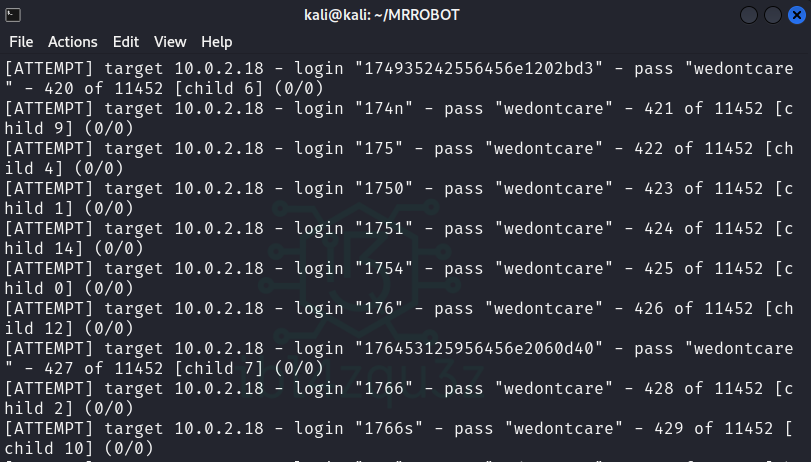Open the Help menu

click(217, 42)
